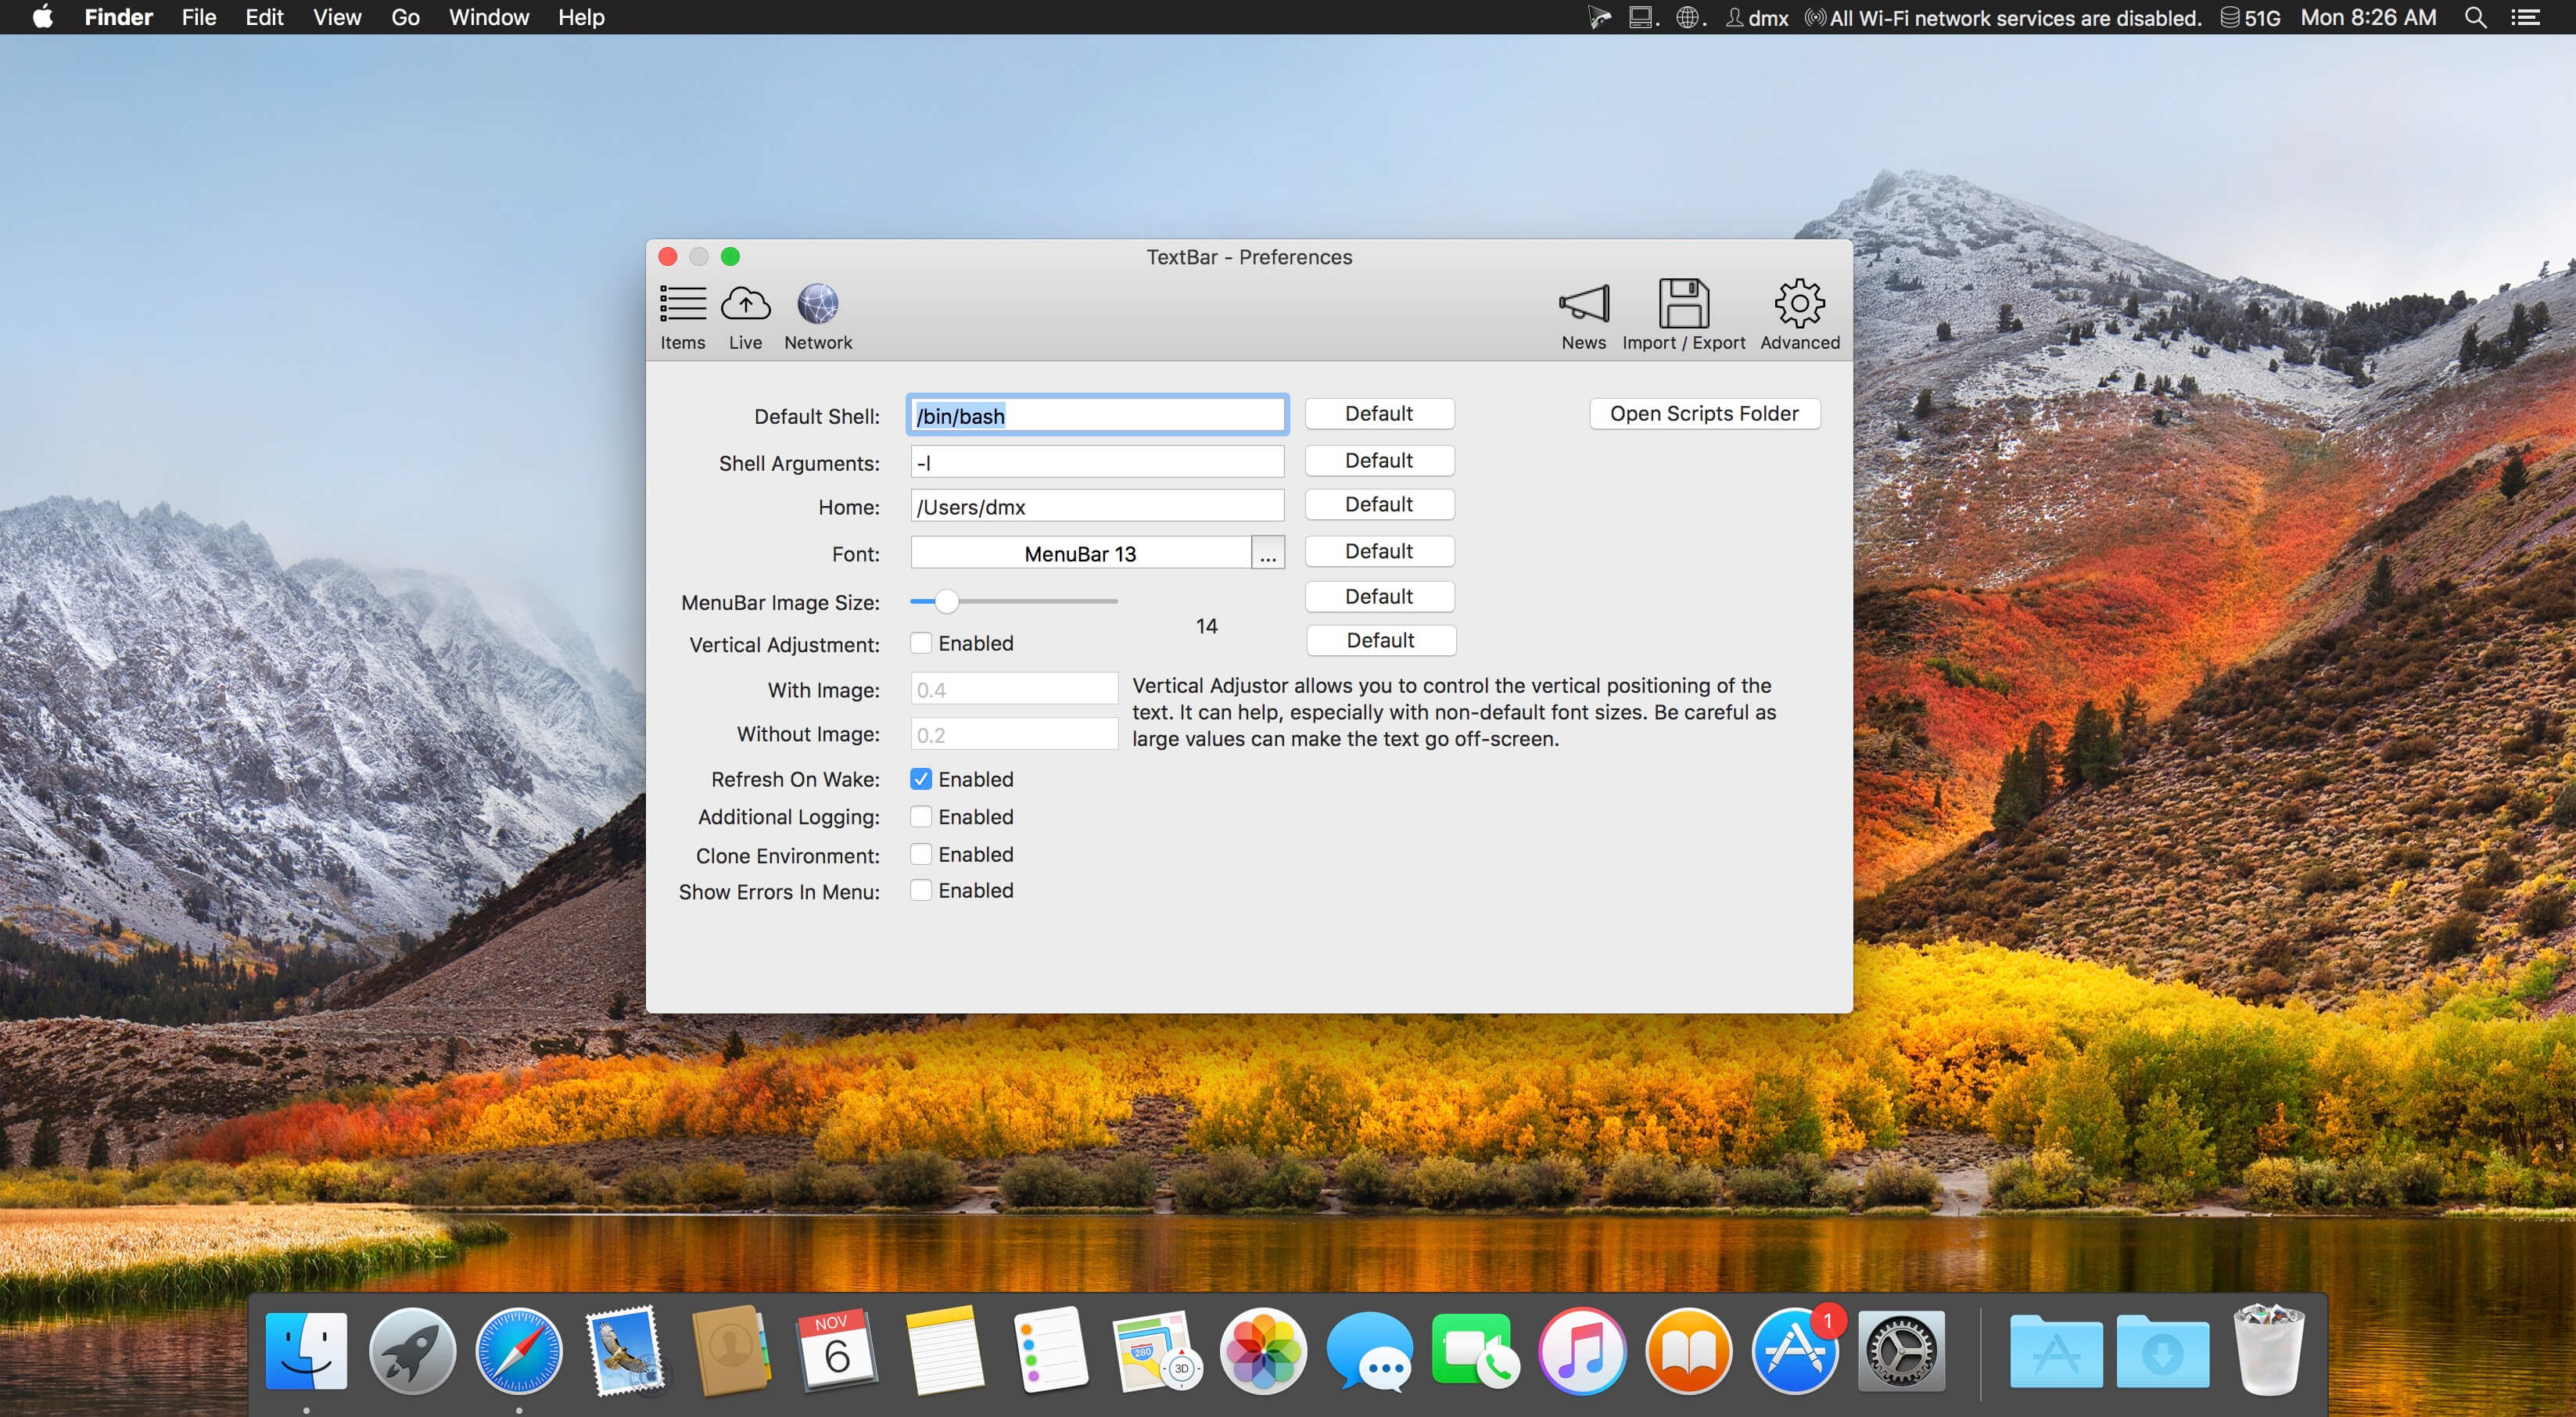Click into the Home path field

(x=1097, y=506)
